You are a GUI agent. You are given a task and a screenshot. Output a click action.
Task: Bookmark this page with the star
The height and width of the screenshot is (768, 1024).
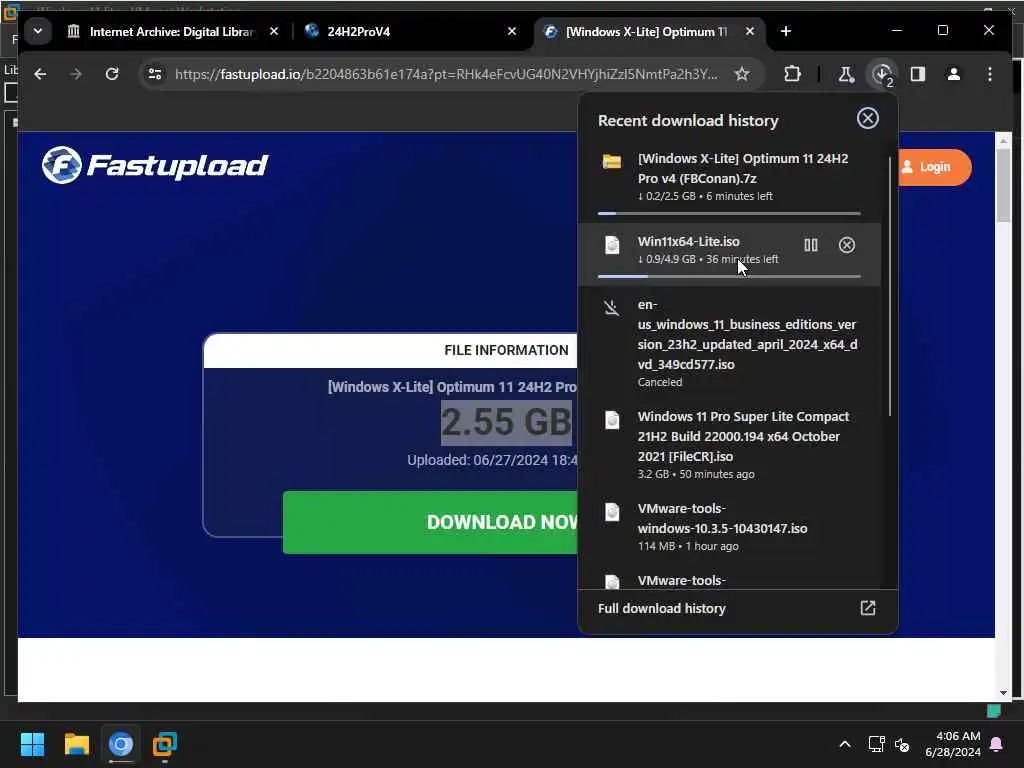pyautogui.click(x=742, y=74)
